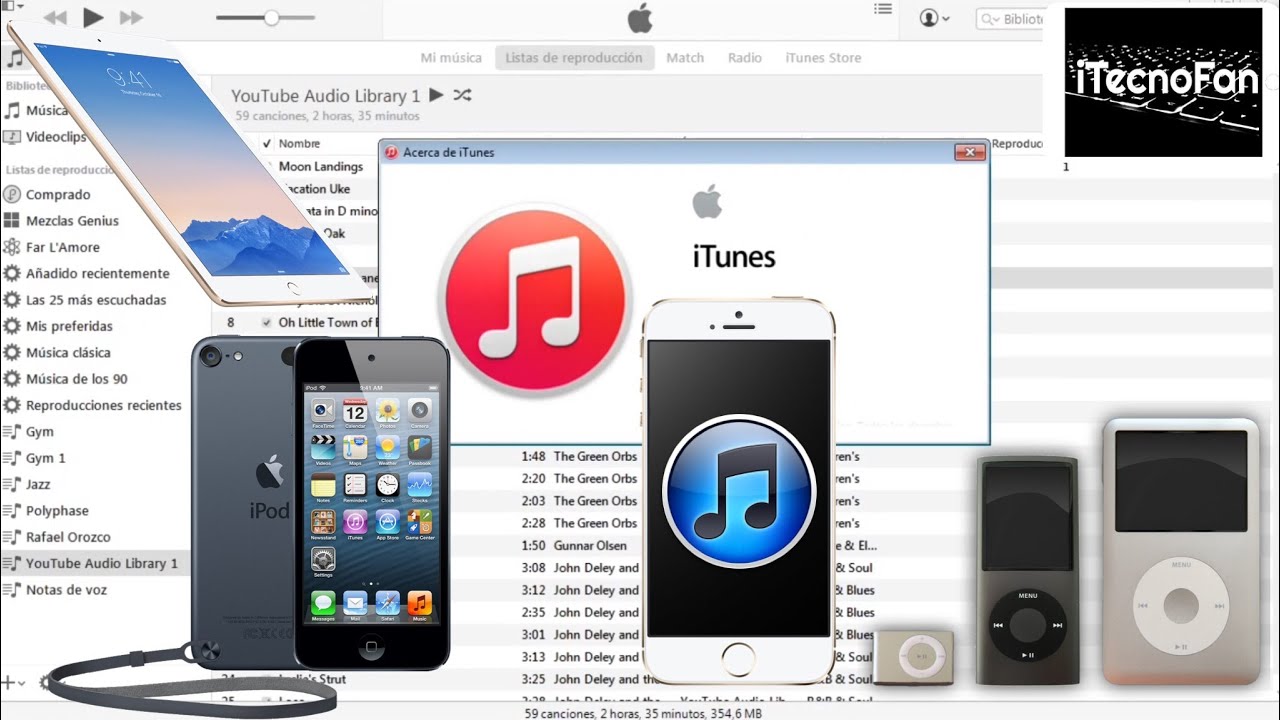Open the Mezclas Genius grid icon
Viewport: 1280px width, 720px height.
pyautogui.click(x=12, y=221)
